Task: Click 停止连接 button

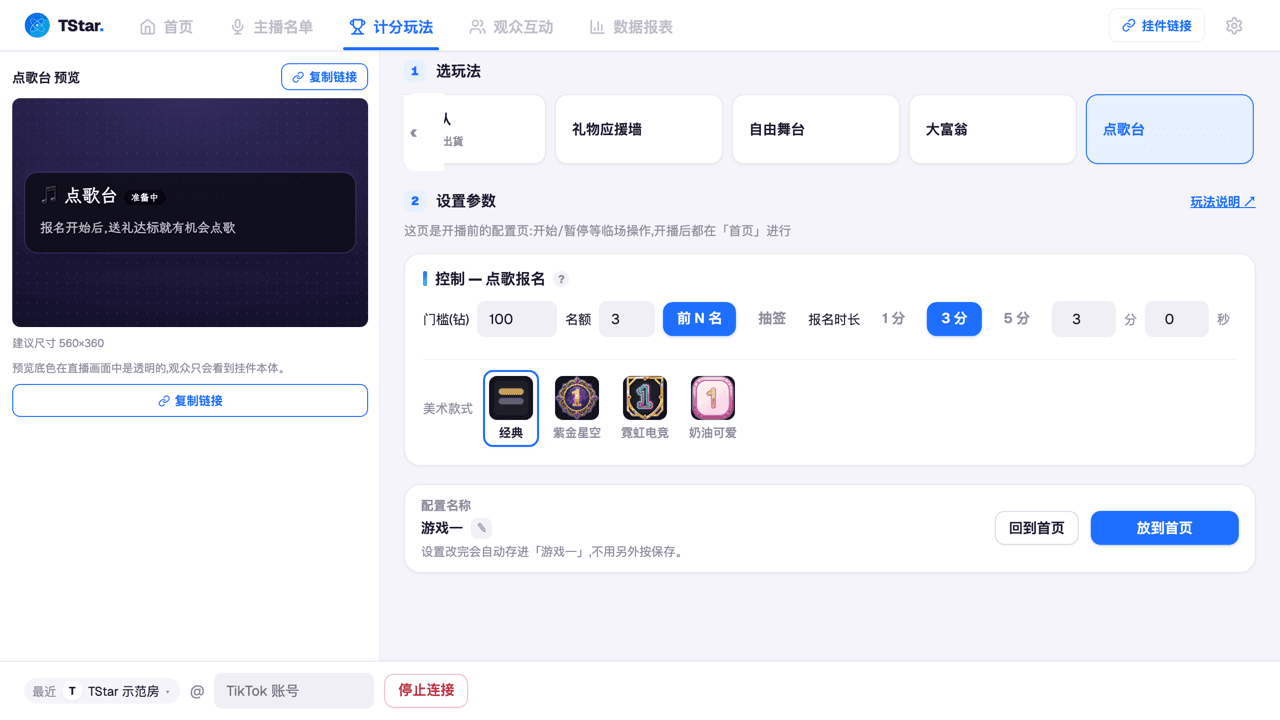Action: click(426, 691)
